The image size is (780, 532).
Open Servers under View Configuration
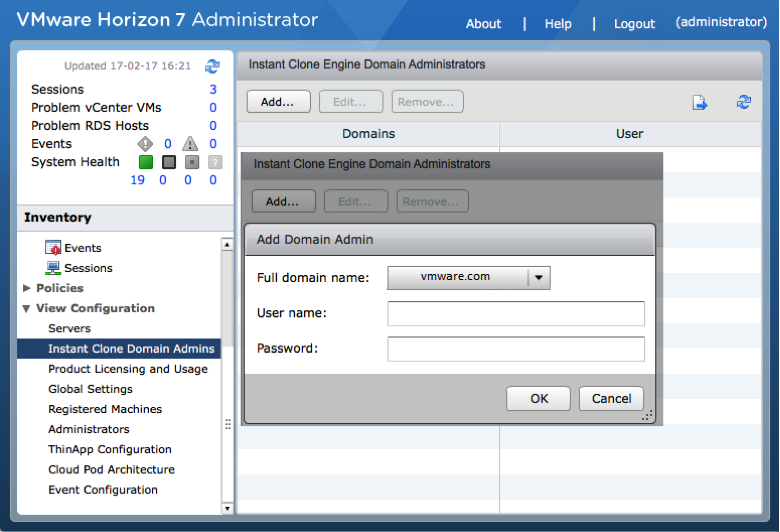pyautogui.click(x=70, y=328)
